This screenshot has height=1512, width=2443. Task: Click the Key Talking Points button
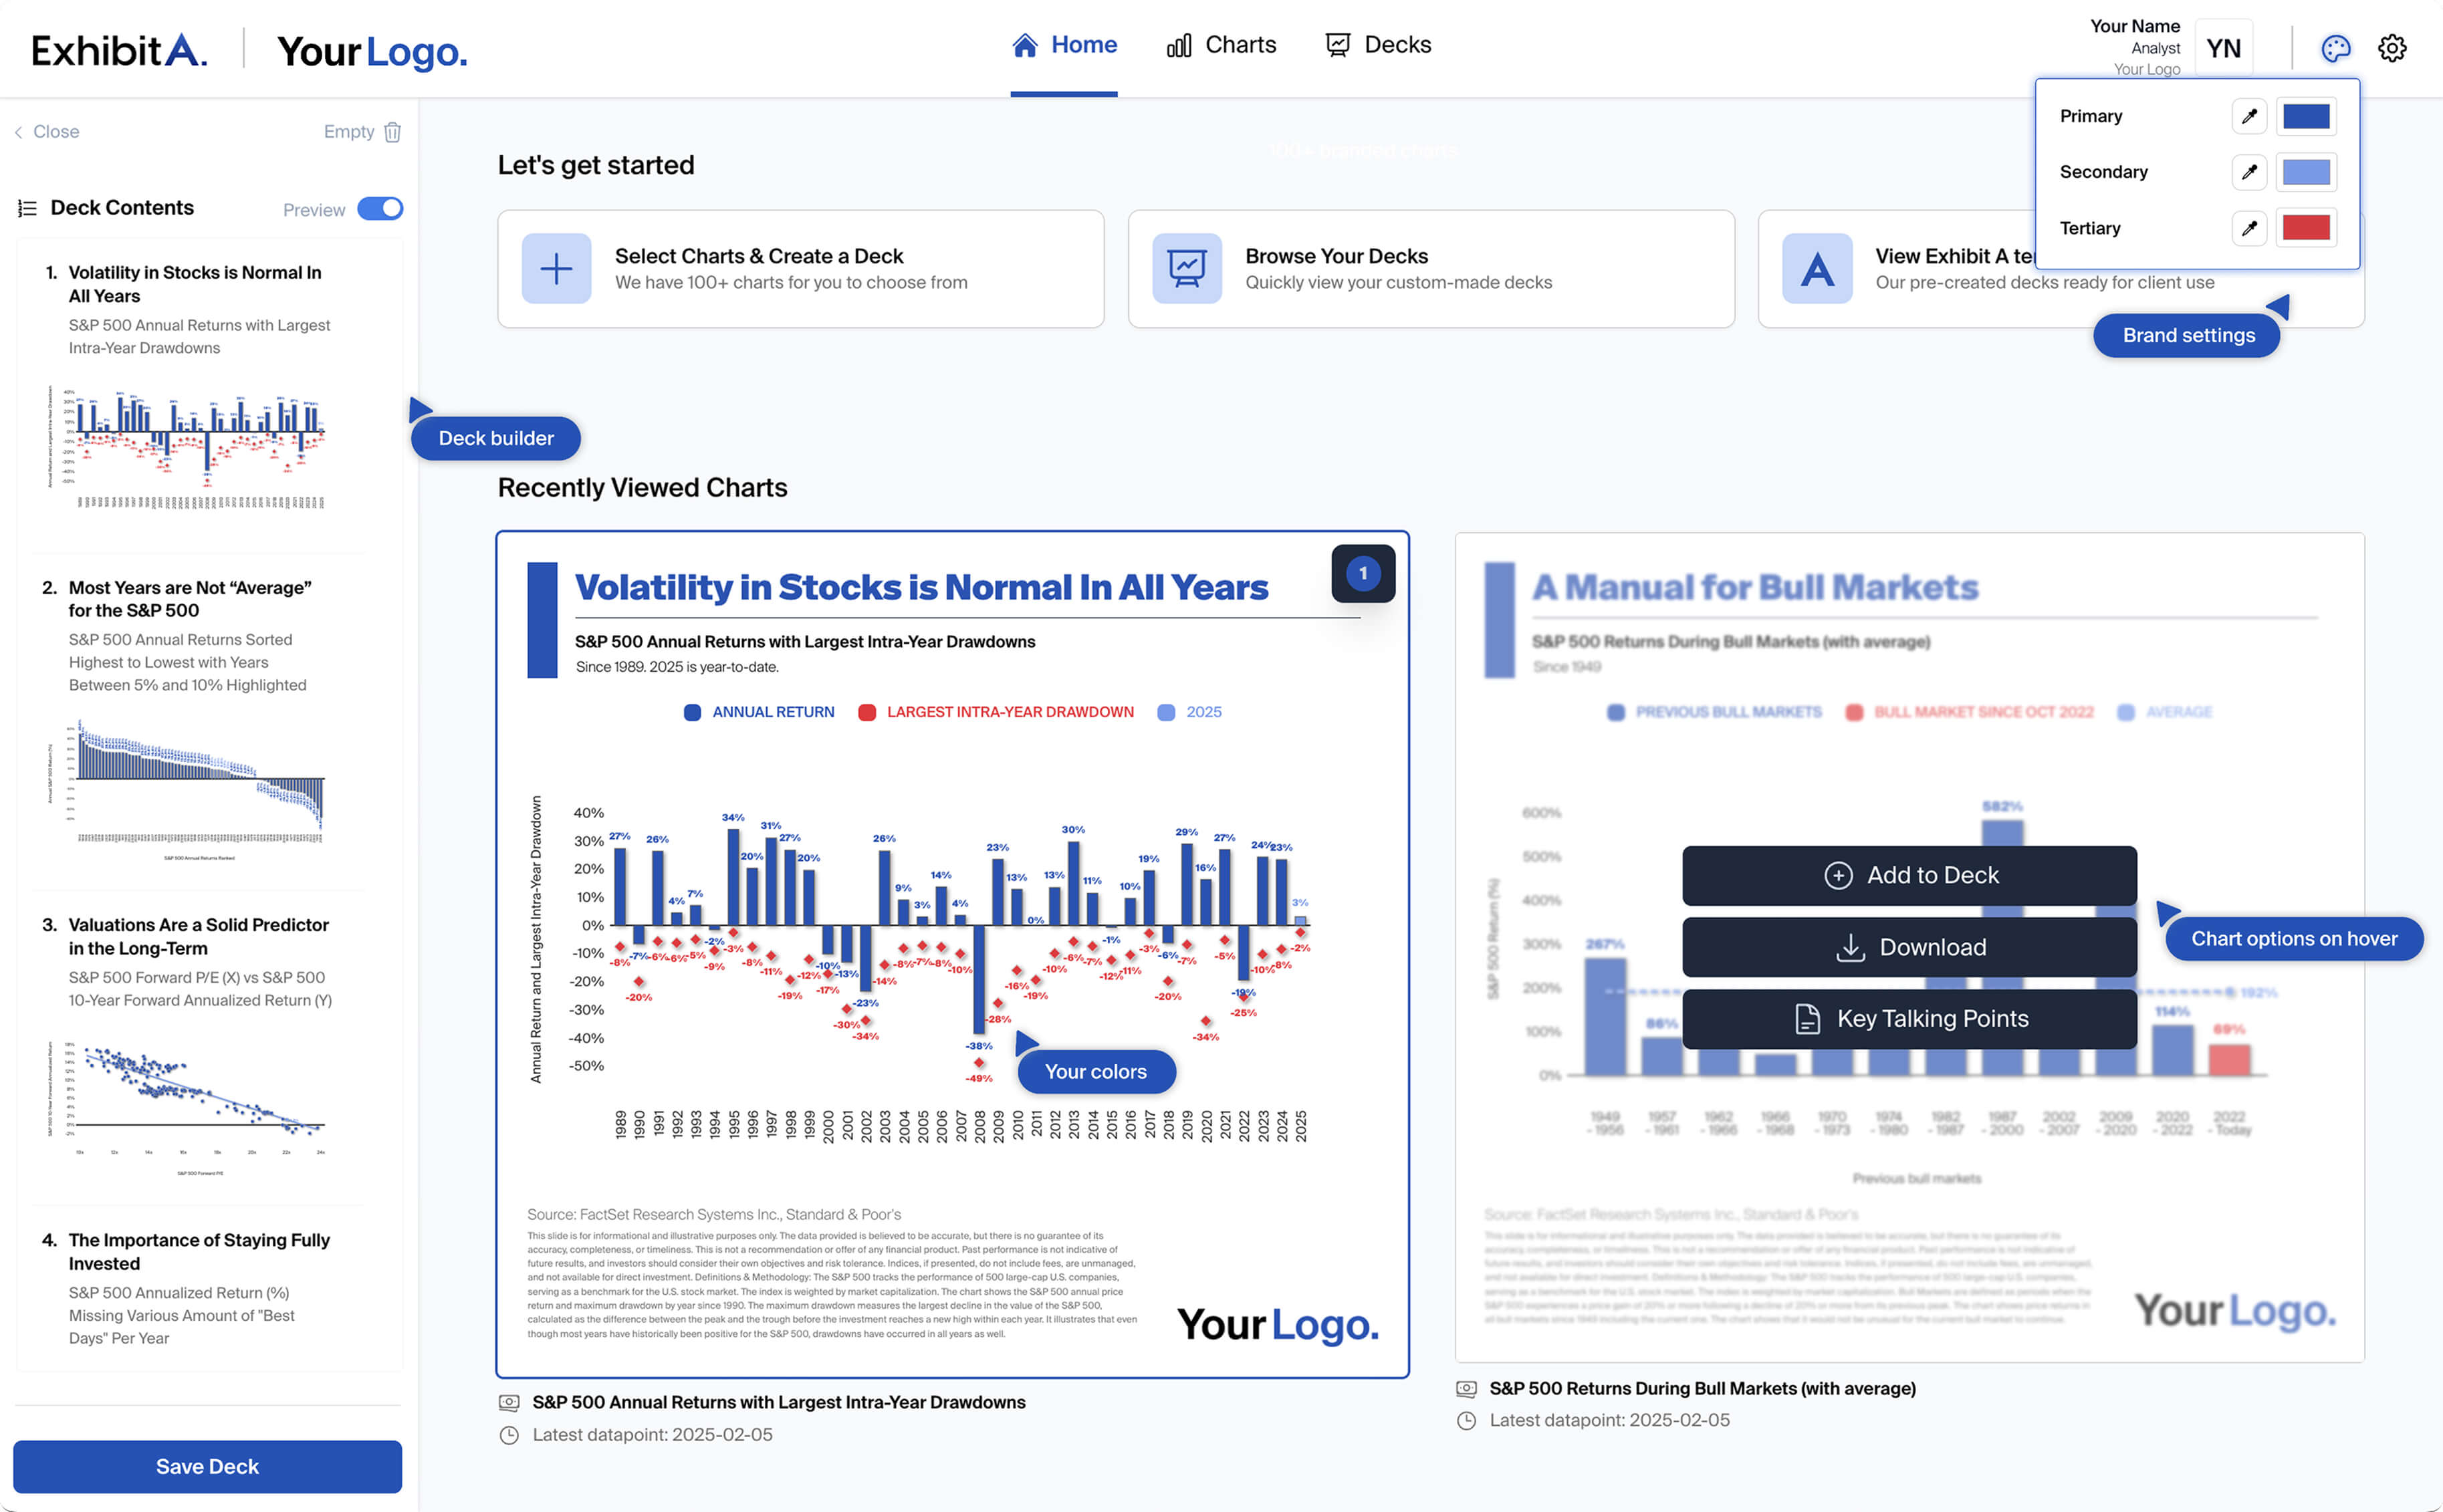(x=1909, y=1018)
